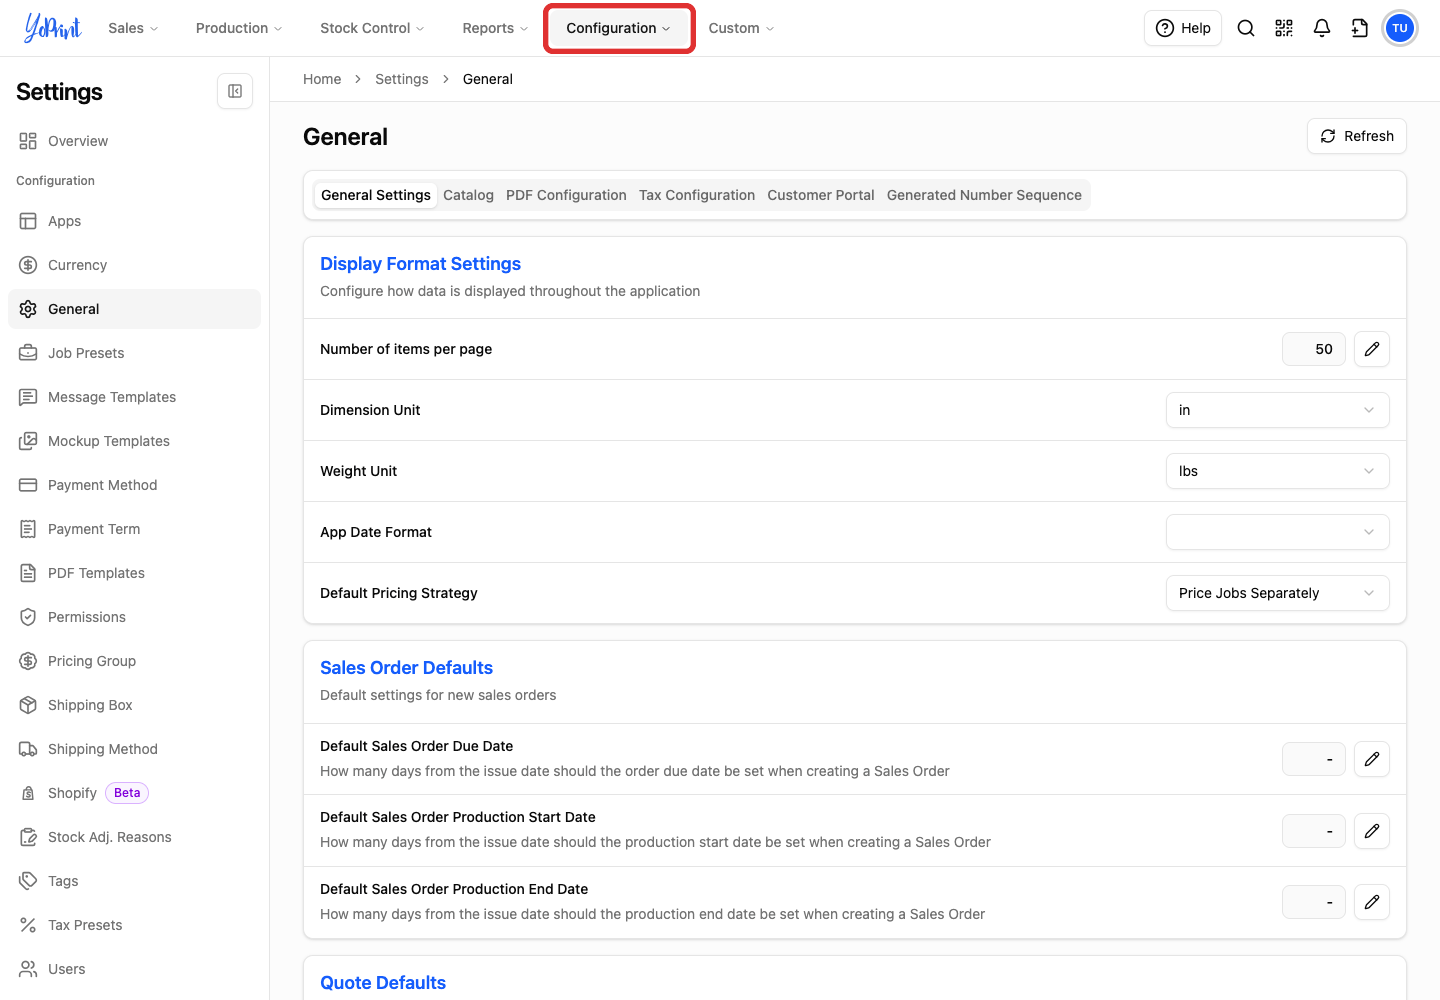Switch to Tax Configuration tab
1440x1000 pixels.
pyautogui.click(x=697, y=195)
